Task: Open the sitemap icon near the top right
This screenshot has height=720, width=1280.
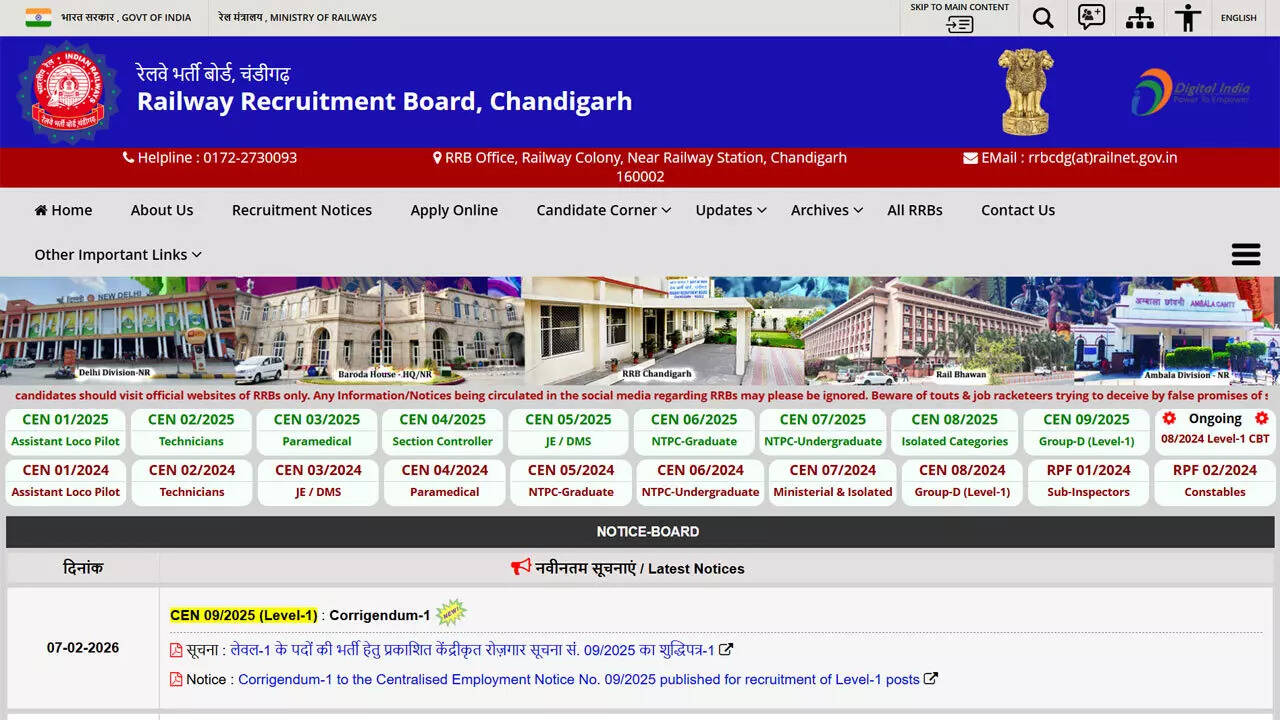Action: [1139, 17]
